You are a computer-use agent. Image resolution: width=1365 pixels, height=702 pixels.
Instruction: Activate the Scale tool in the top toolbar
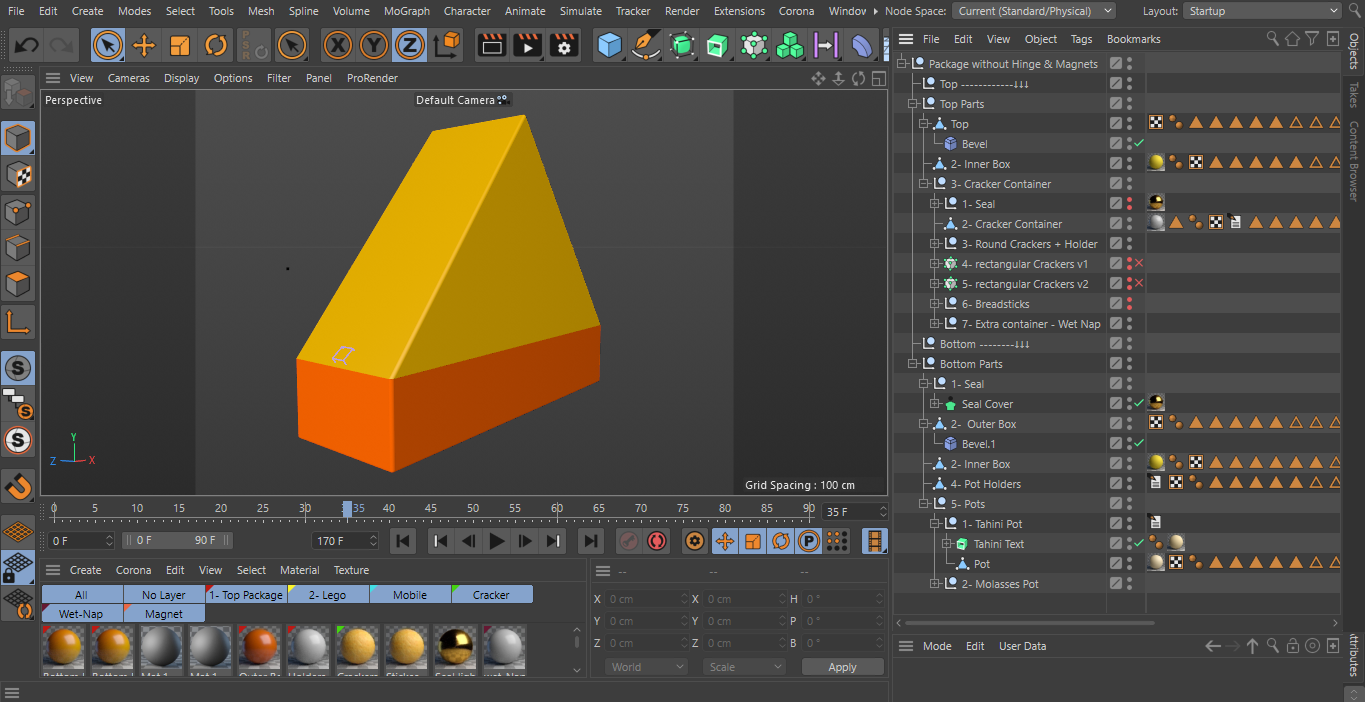coord(180,45)
